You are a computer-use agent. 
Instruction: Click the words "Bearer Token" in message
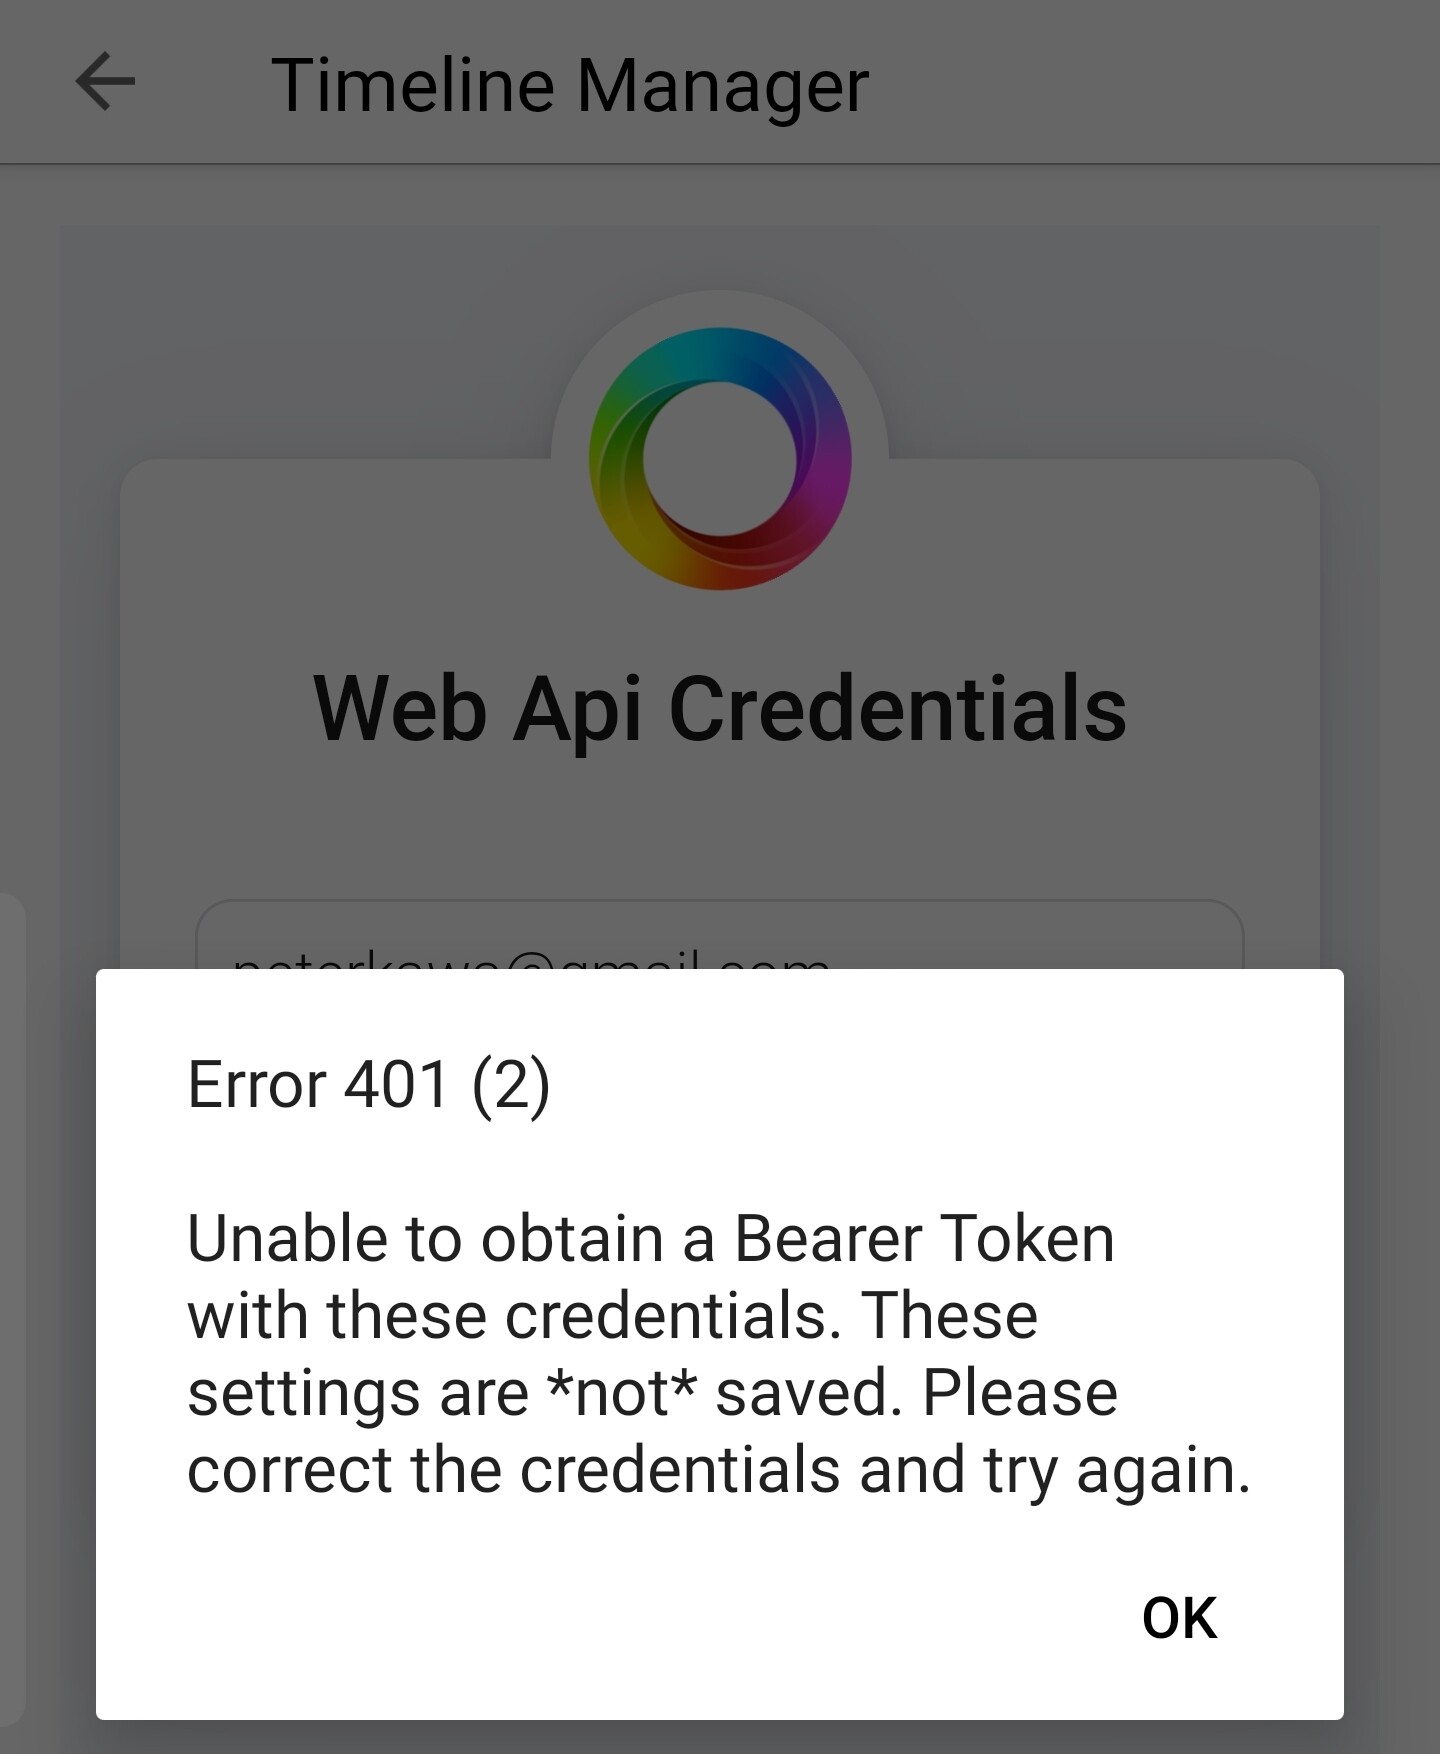click(x=924, y=1238)
